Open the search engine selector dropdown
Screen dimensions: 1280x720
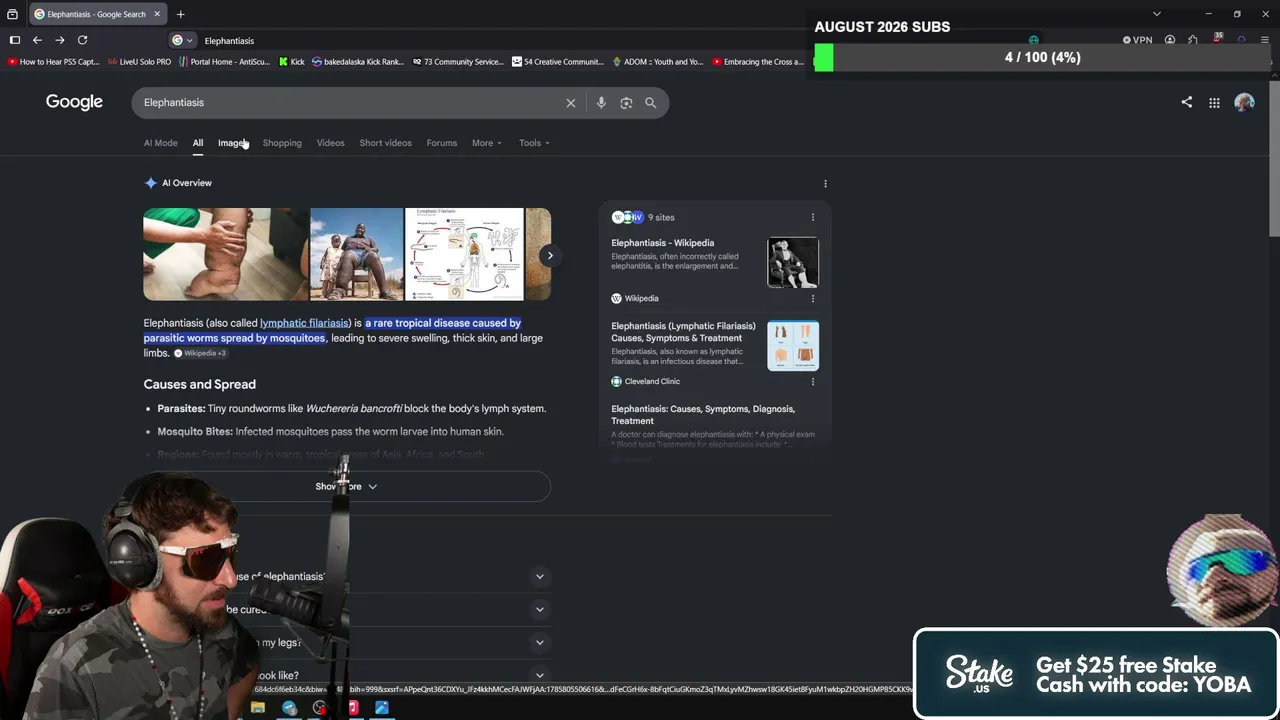point(181,40)
